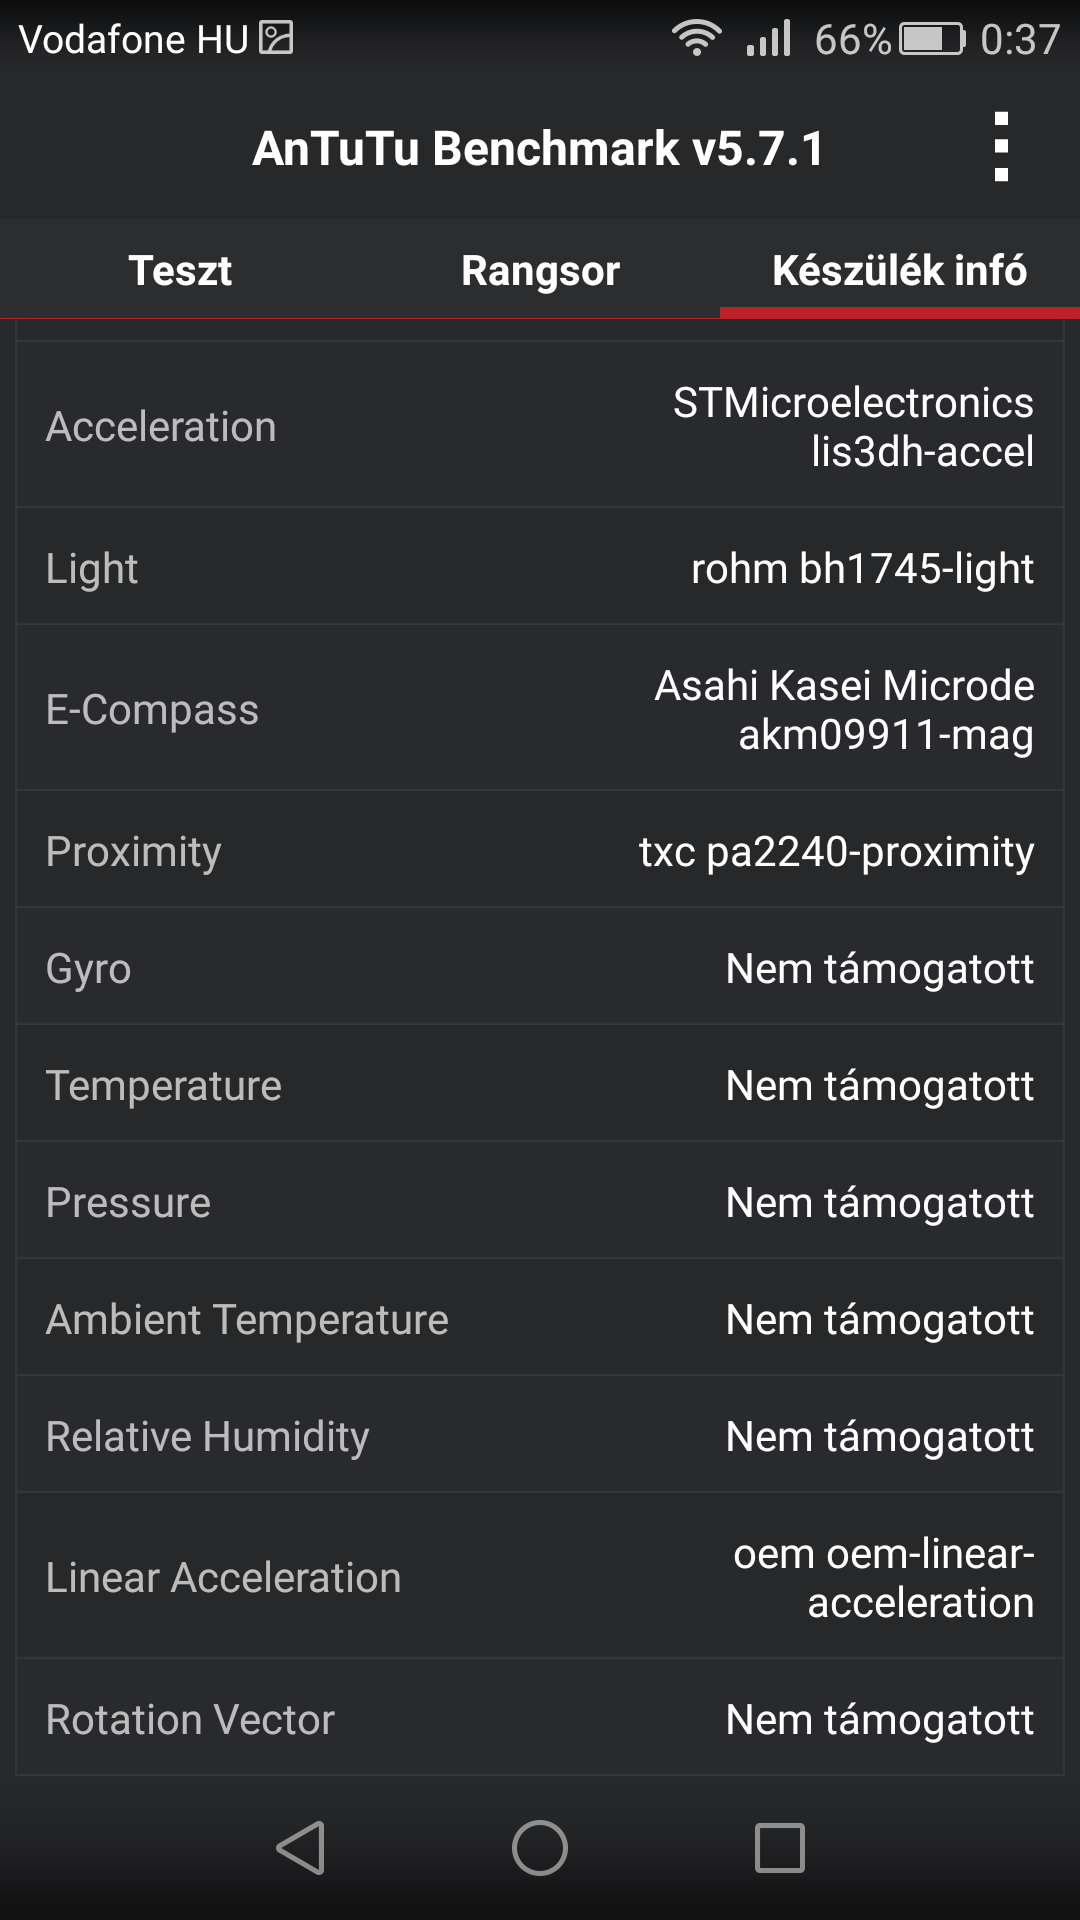Tap the Gyro row

pos(540,968)
